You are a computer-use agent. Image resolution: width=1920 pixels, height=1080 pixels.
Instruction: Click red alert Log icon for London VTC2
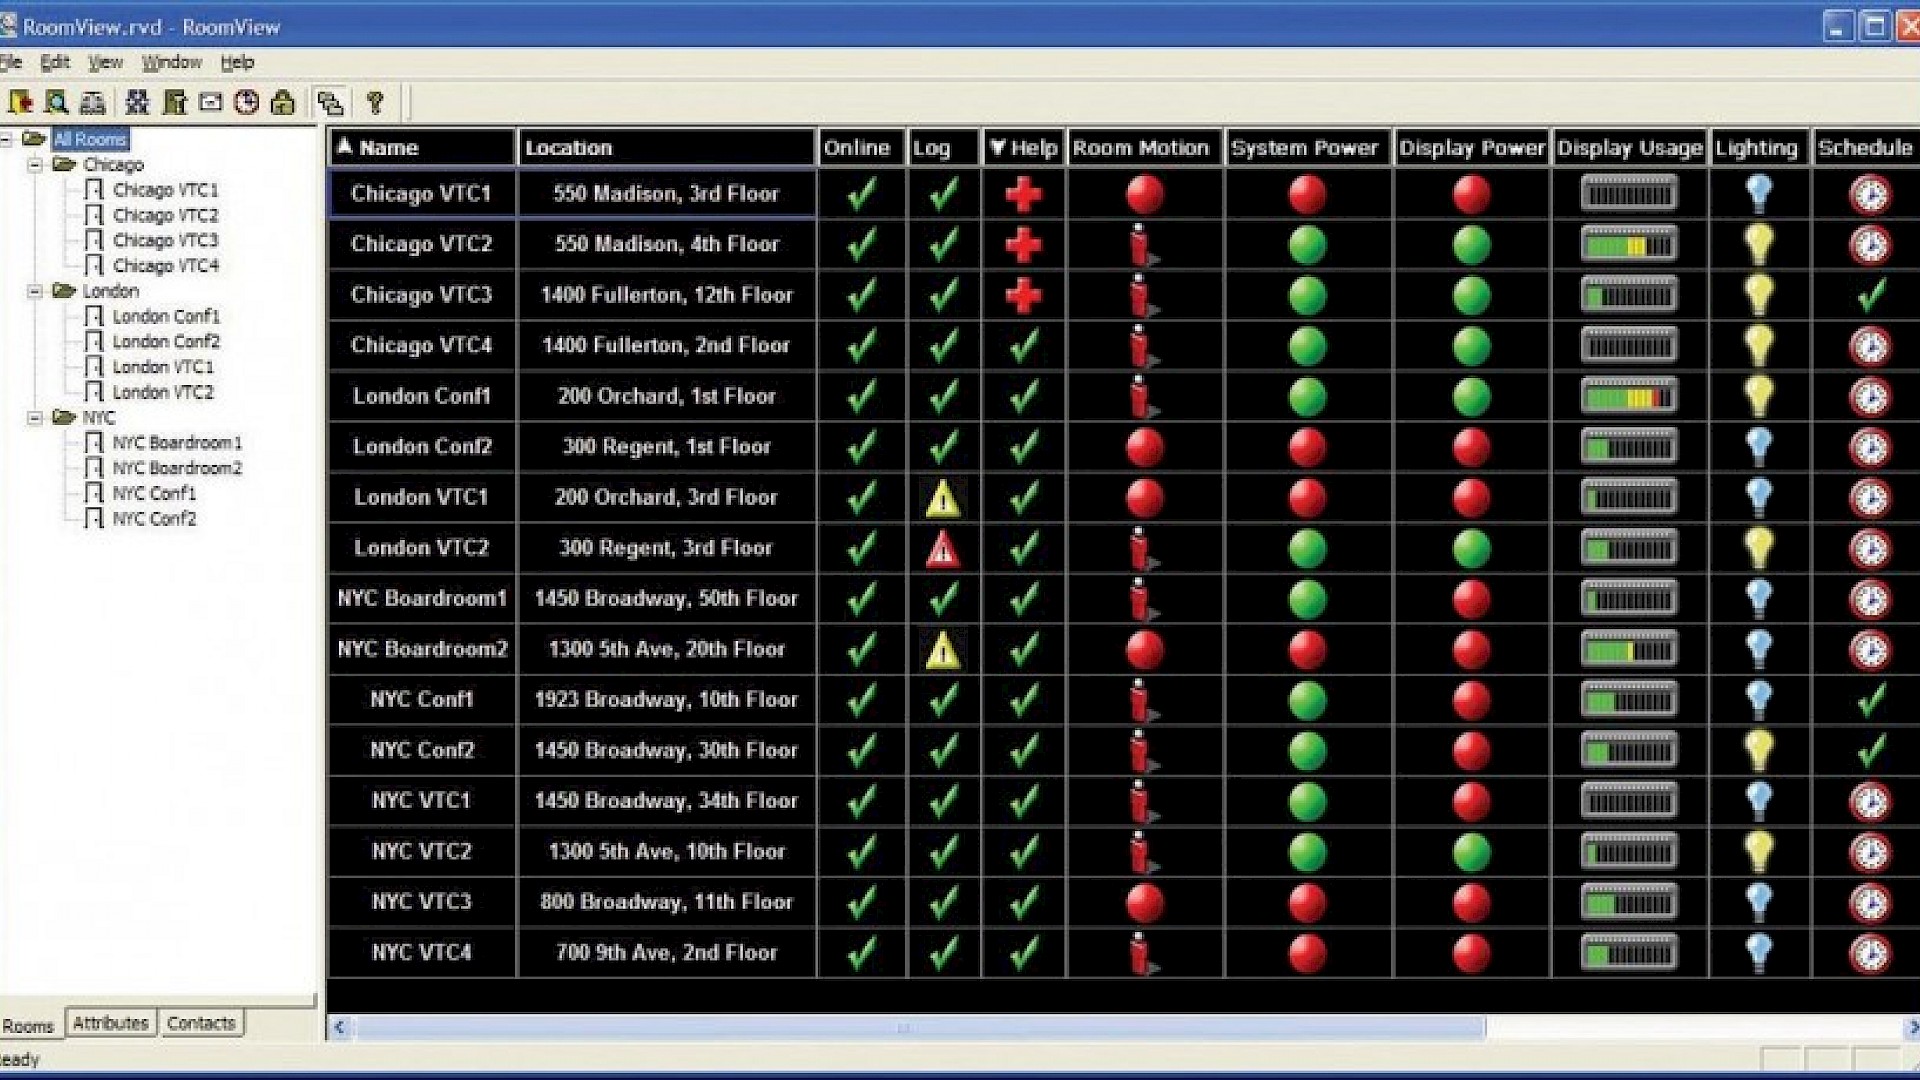942,549
